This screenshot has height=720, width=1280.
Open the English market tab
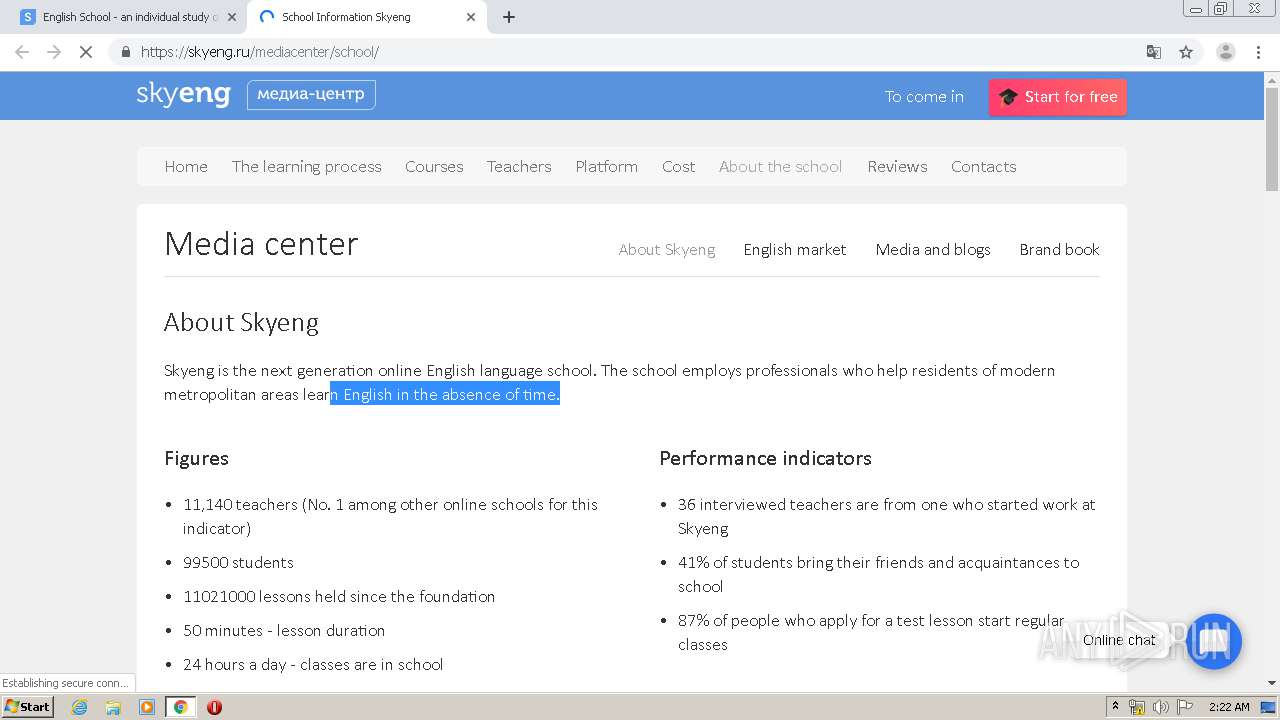[x=795, y=250]
